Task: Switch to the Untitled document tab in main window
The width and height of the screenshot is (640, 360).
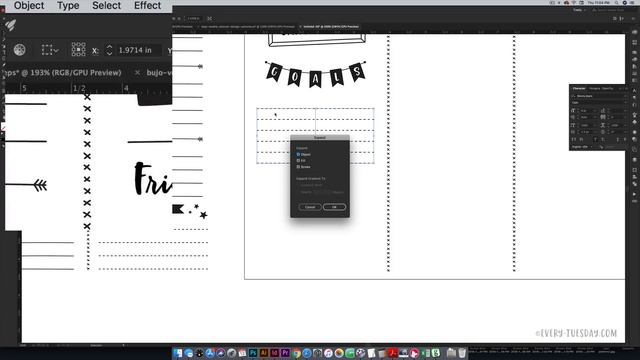Action: 330,27
